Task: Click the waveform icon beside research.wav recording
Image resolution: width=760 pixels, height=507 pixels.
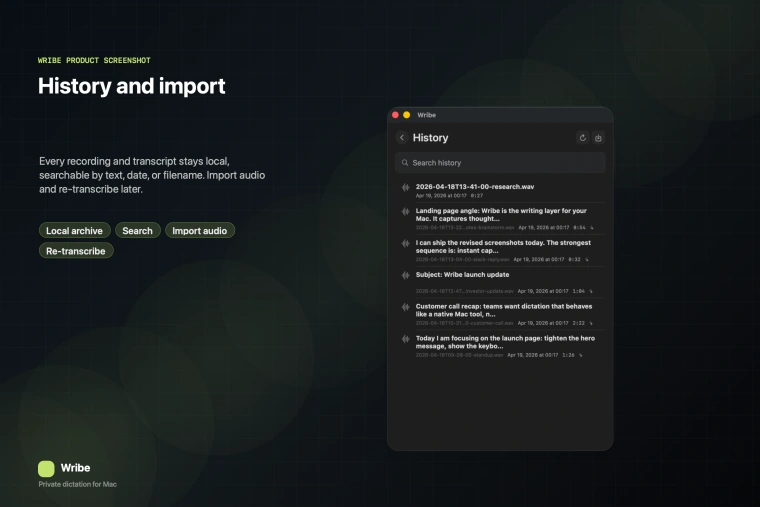Action: click(405, 188)
